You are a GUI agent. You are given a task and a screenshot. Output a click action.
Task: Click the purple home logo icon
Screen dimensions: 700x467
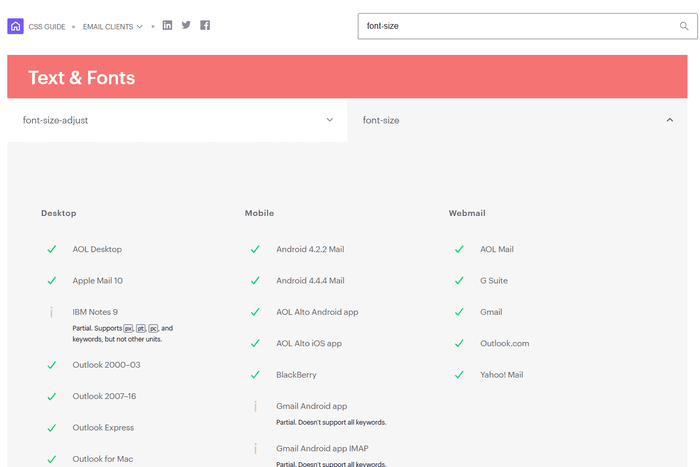(x=15, y=26)
